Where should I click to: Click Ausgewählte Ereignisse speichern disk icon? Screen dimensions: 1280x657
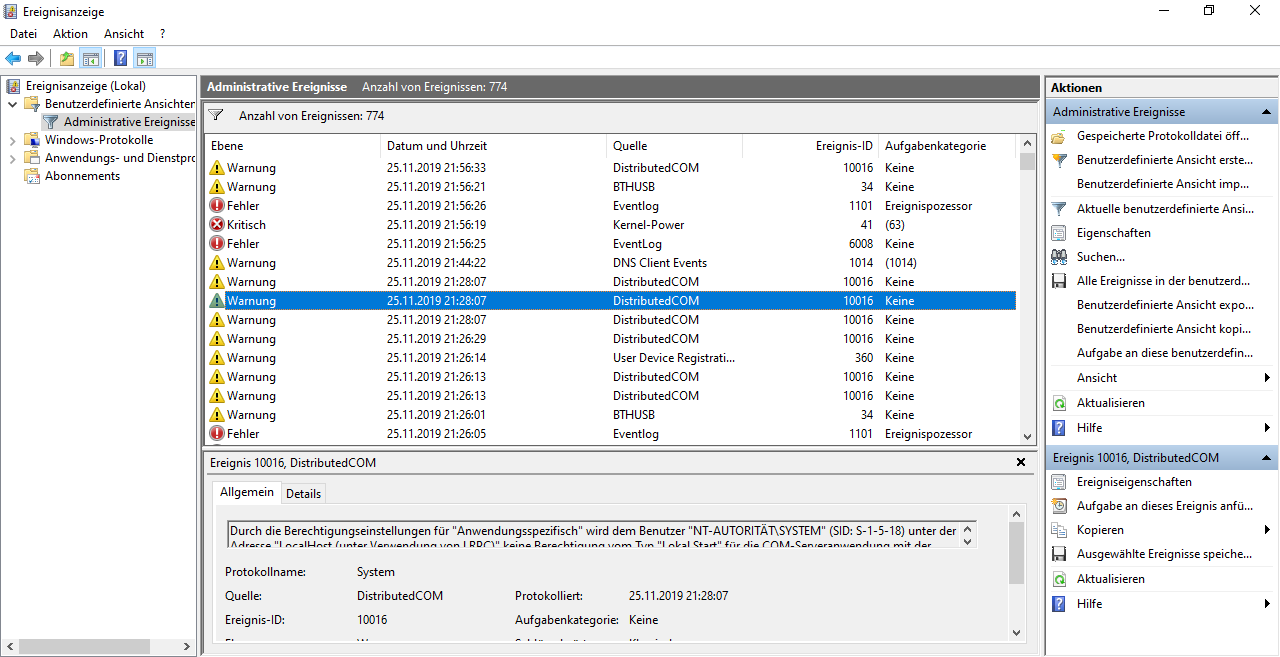click(x=1059, y=554)
